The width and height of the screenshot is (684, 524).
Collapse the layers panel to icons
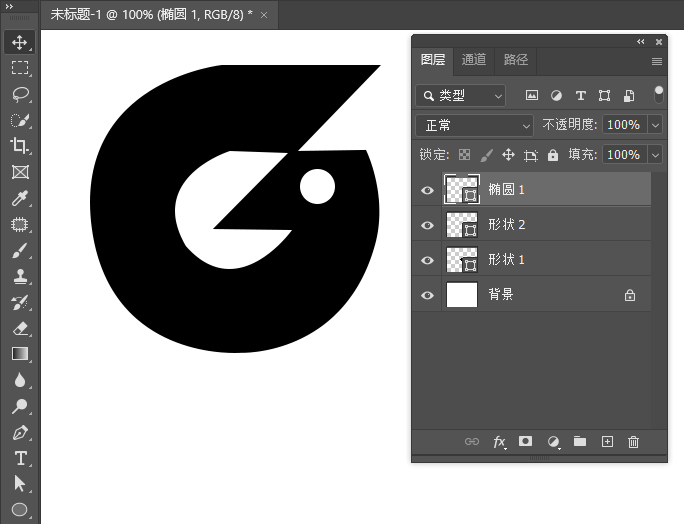640,41
